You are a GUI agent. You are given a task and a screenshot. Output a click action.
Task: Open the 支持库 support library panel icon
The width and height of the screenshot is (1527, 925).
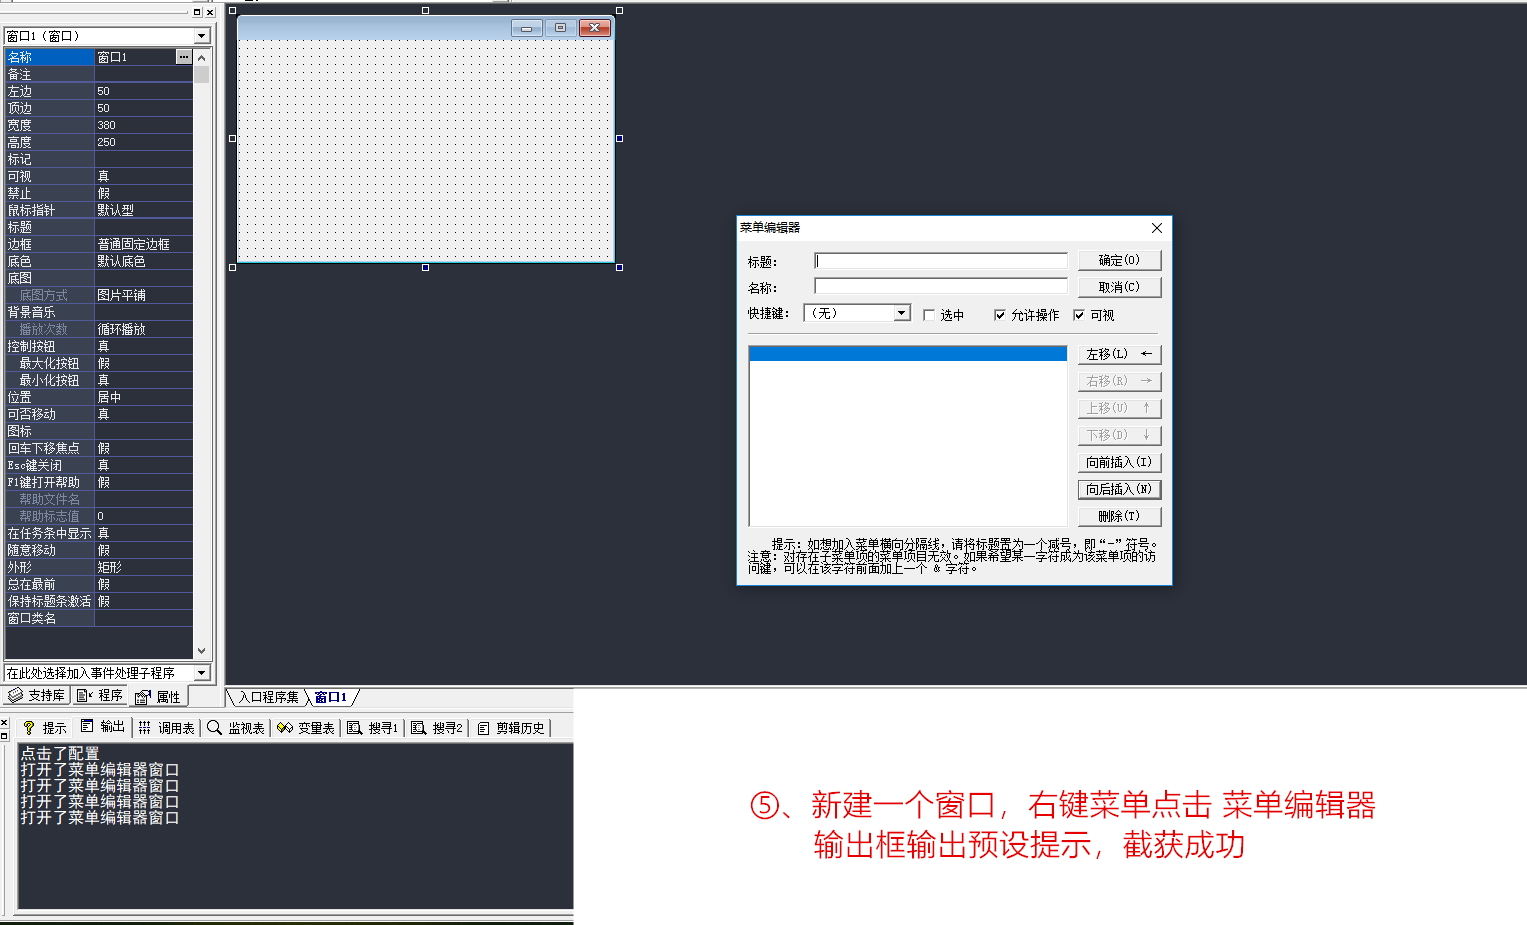pyautogui.click(x=16, y=696)
